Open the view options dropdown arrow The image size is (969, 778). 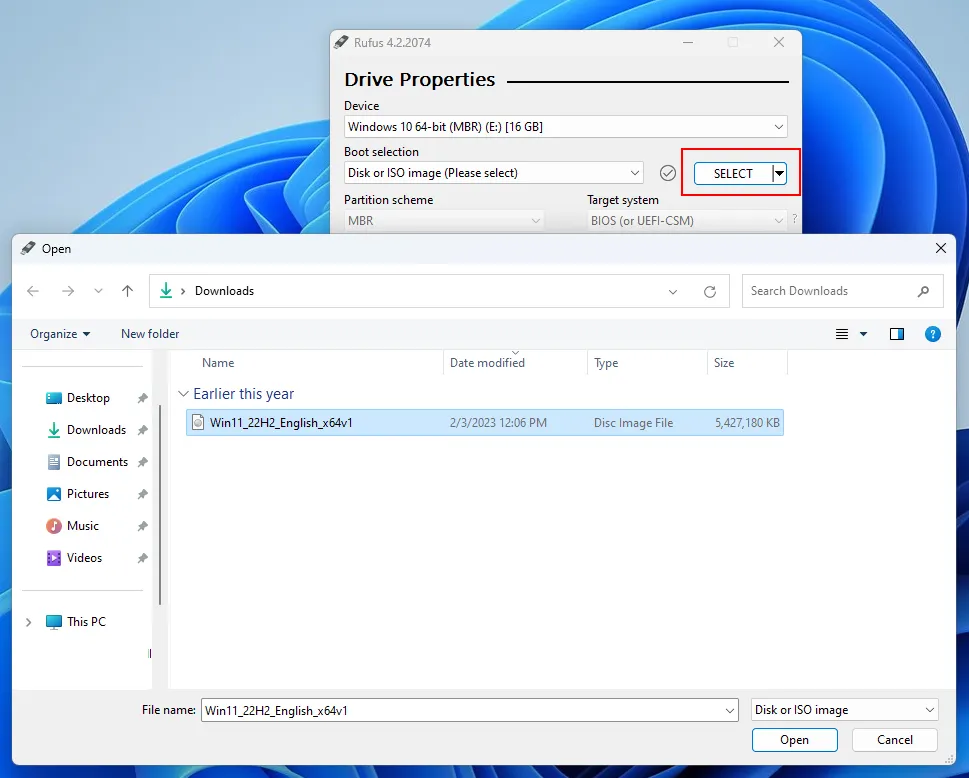(x=863, y=334)
